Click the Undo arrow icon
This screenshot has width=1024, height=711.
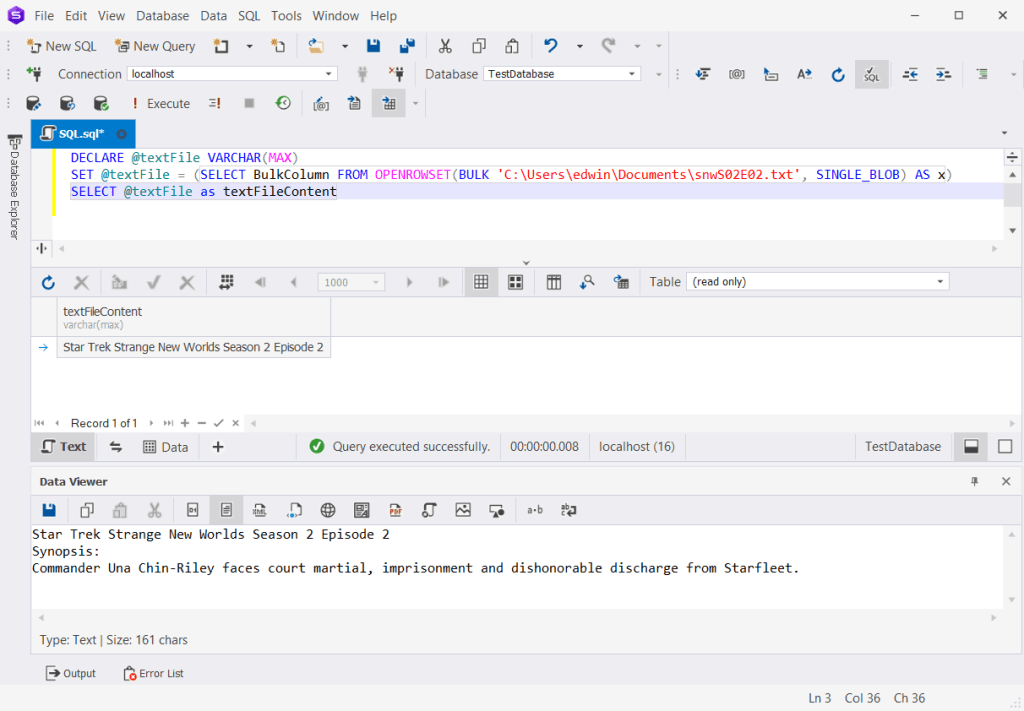551,46
